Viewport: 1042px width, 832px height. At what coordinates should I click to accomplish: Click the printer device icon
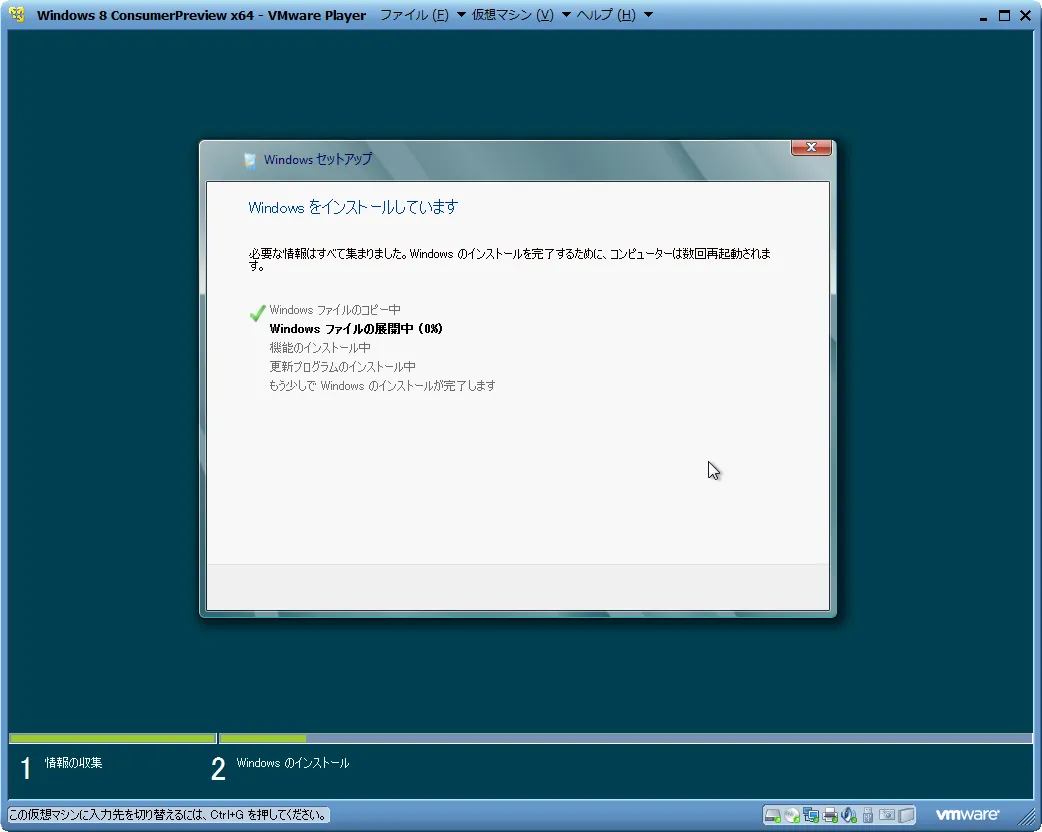(829, 815)
